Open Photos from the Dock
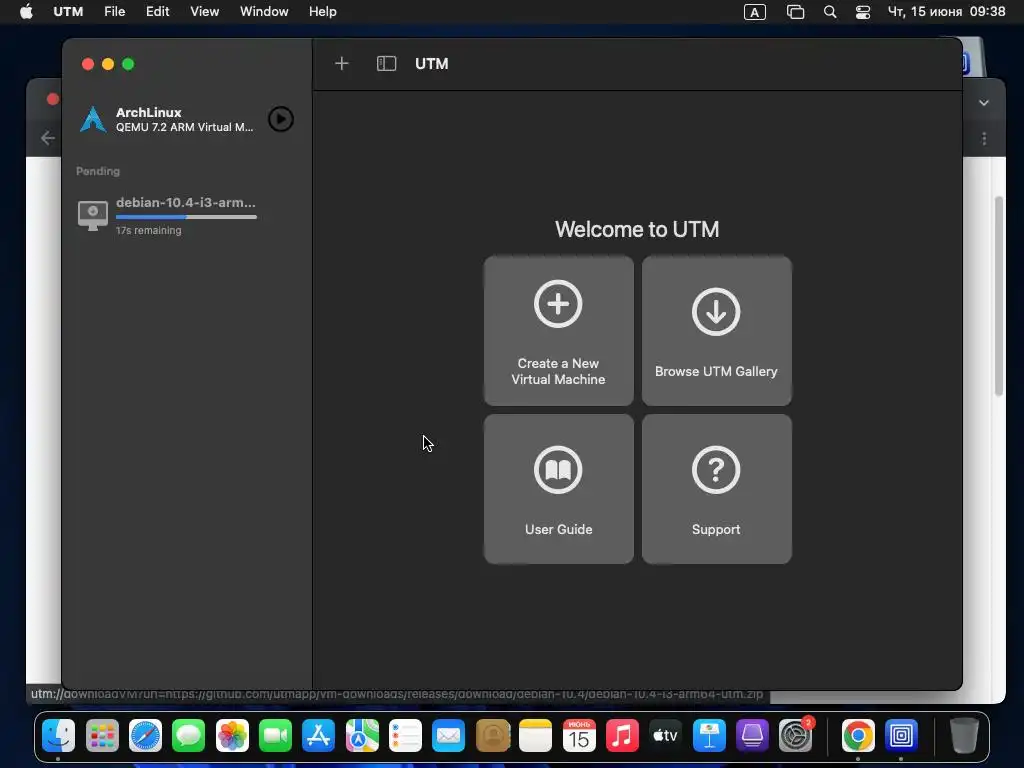The image size is (1024, 768). [x=232, y=736]
